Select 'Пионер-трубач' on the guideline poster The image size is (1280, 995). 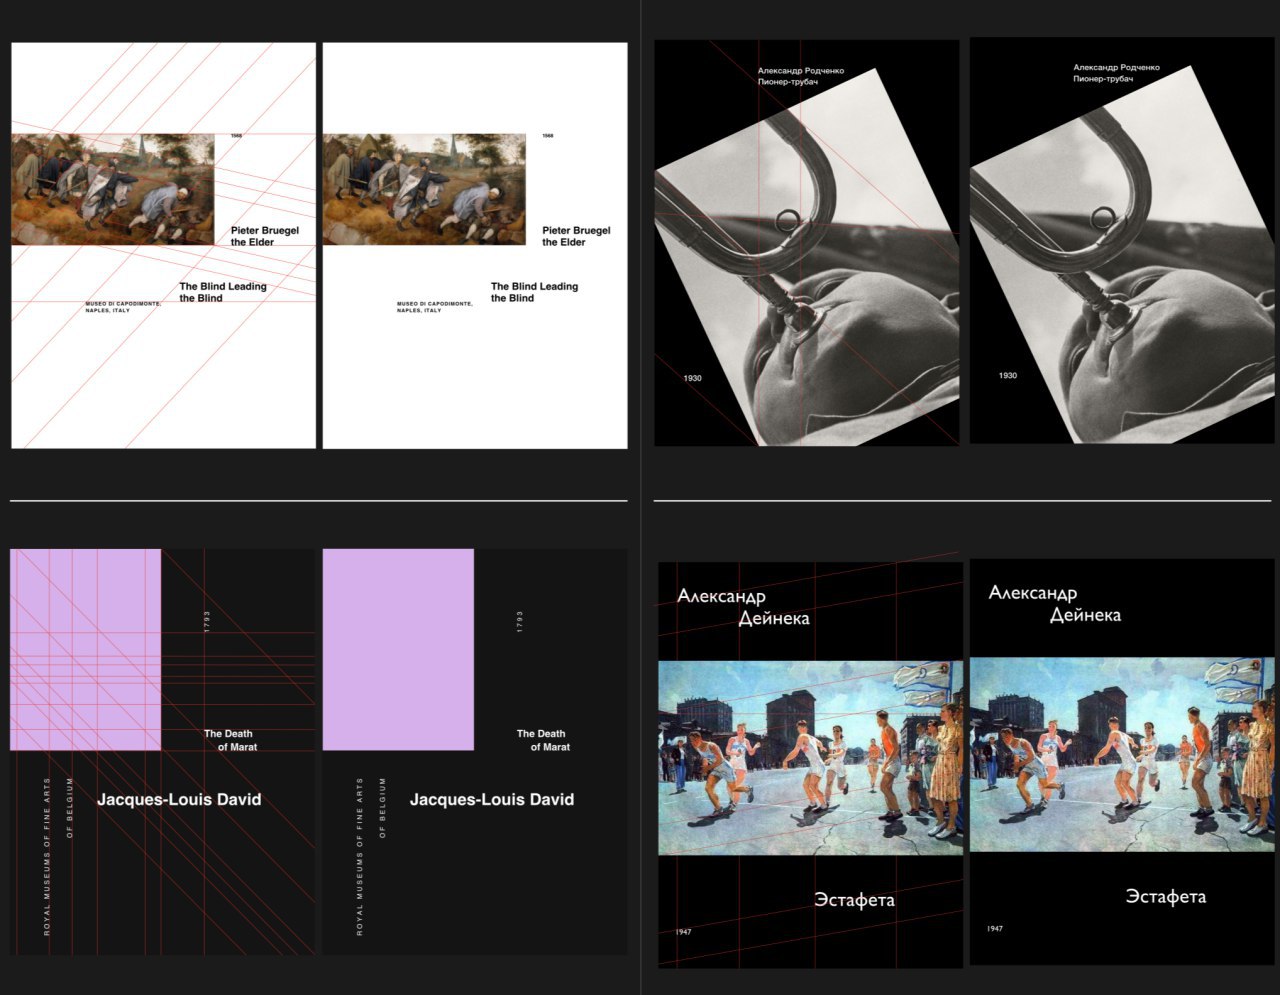(788, 82)
